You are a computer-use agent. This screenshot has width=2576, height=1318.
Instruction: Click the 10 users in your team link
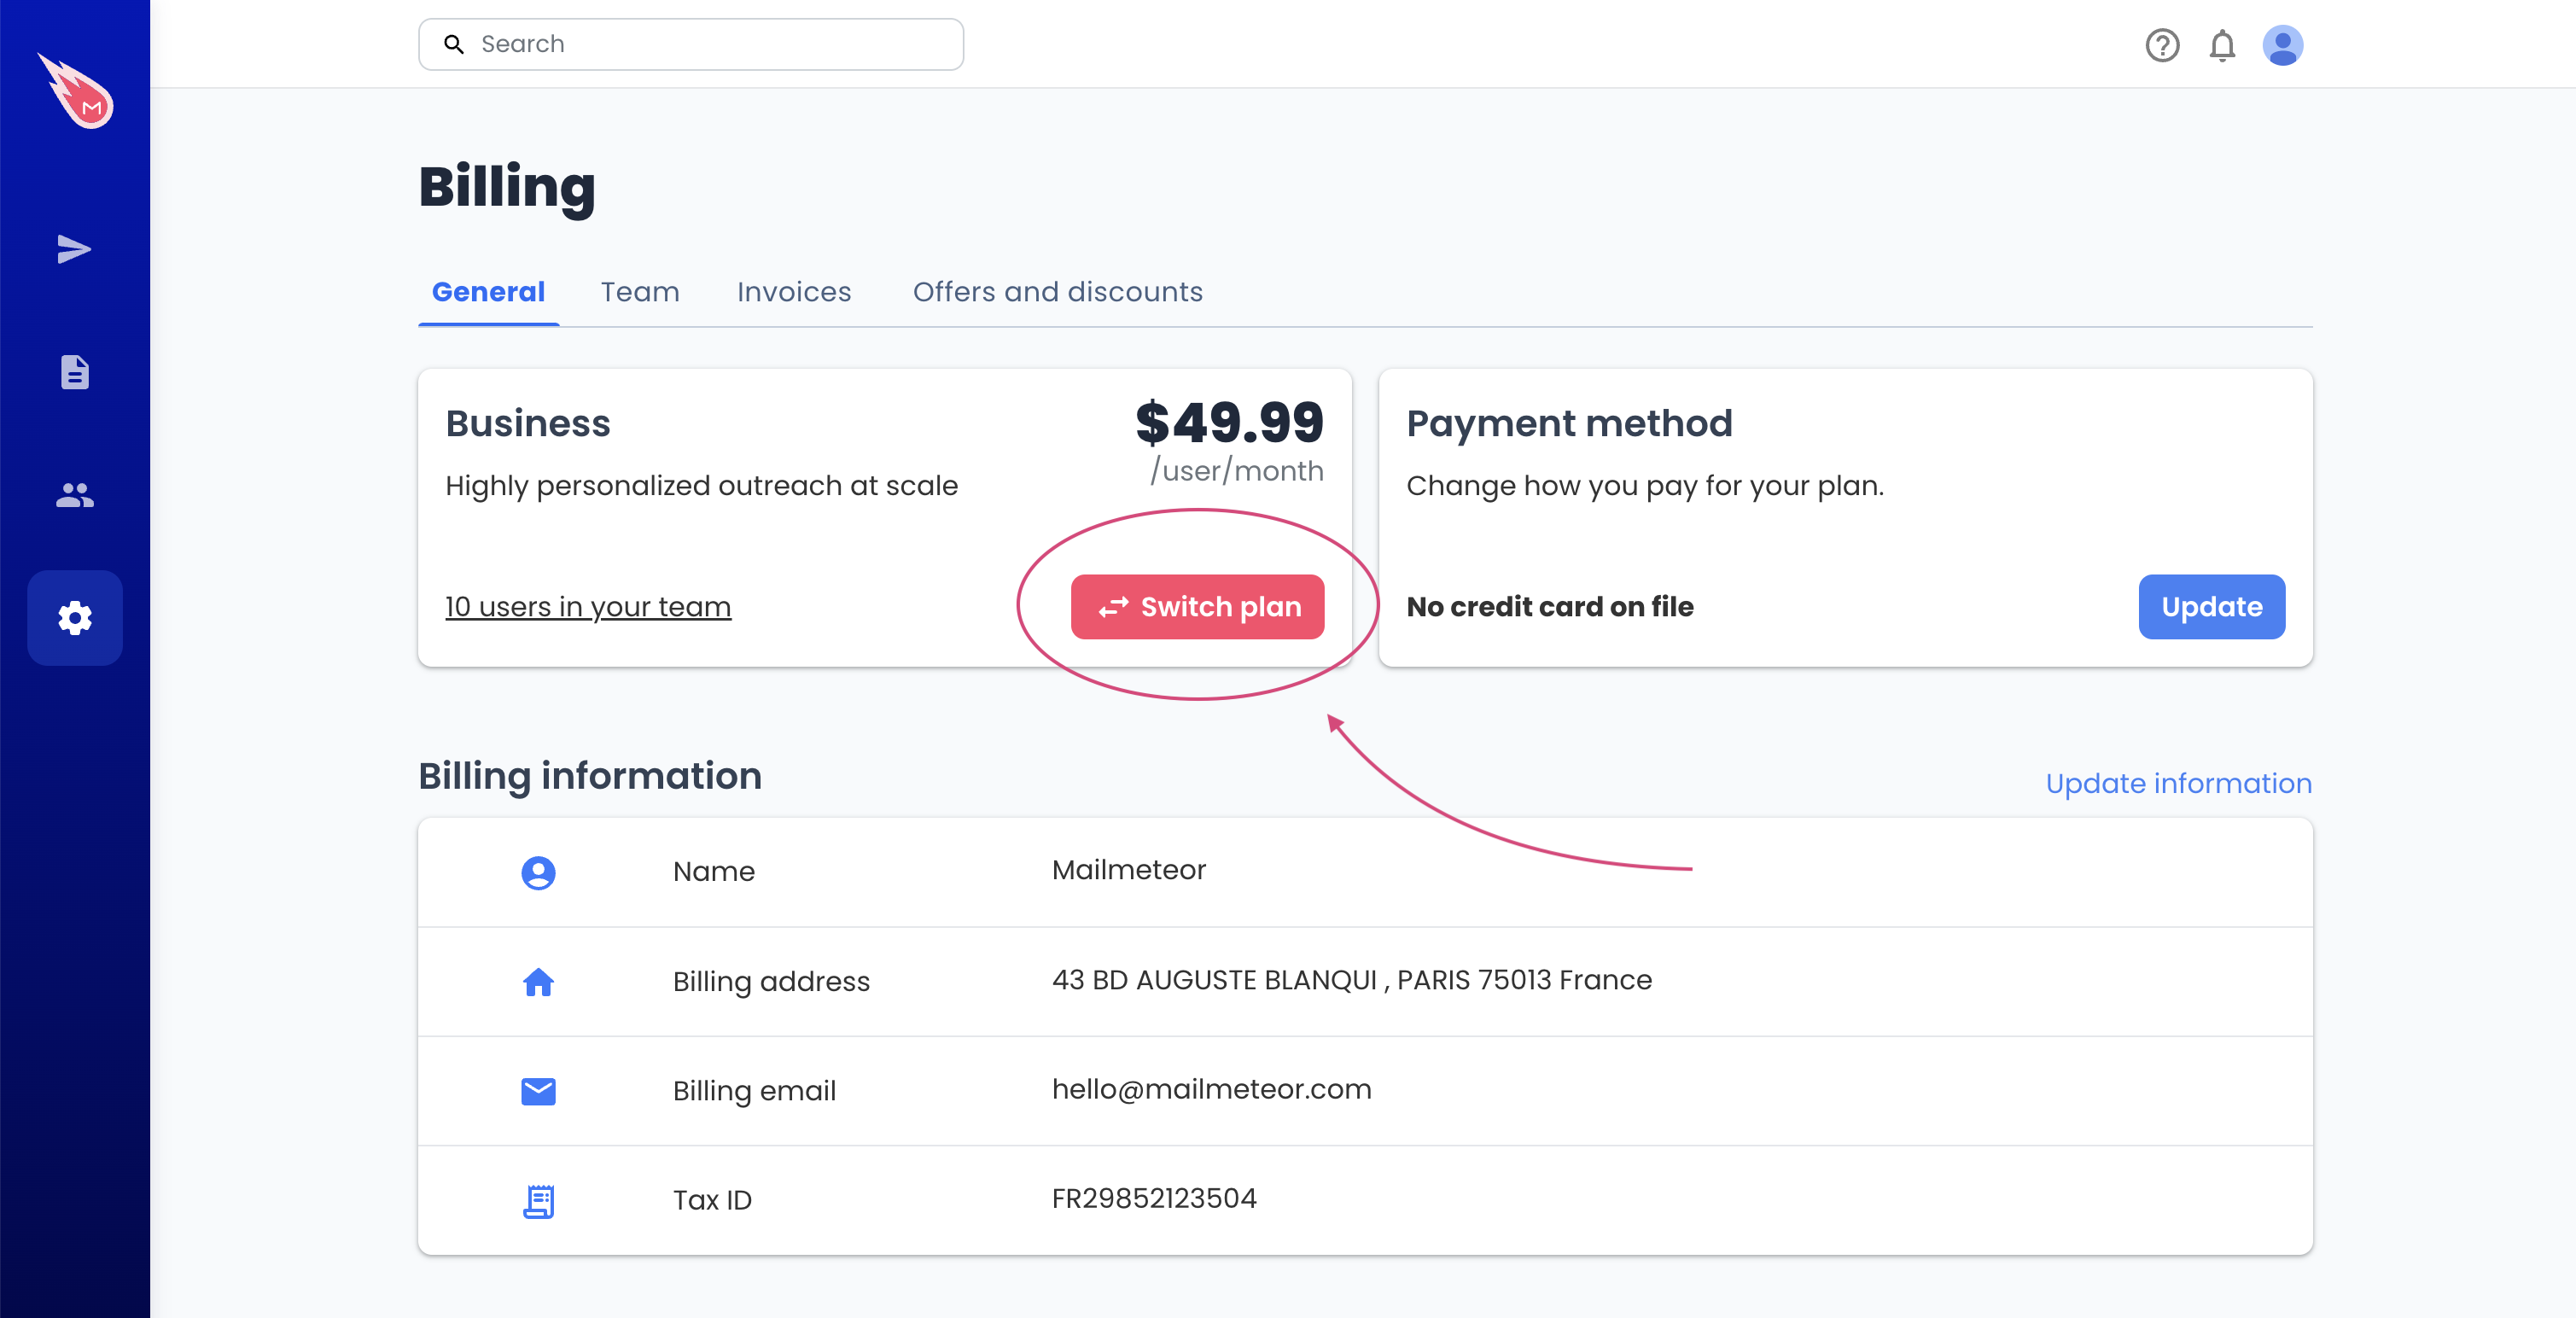(x=588, y=605)
